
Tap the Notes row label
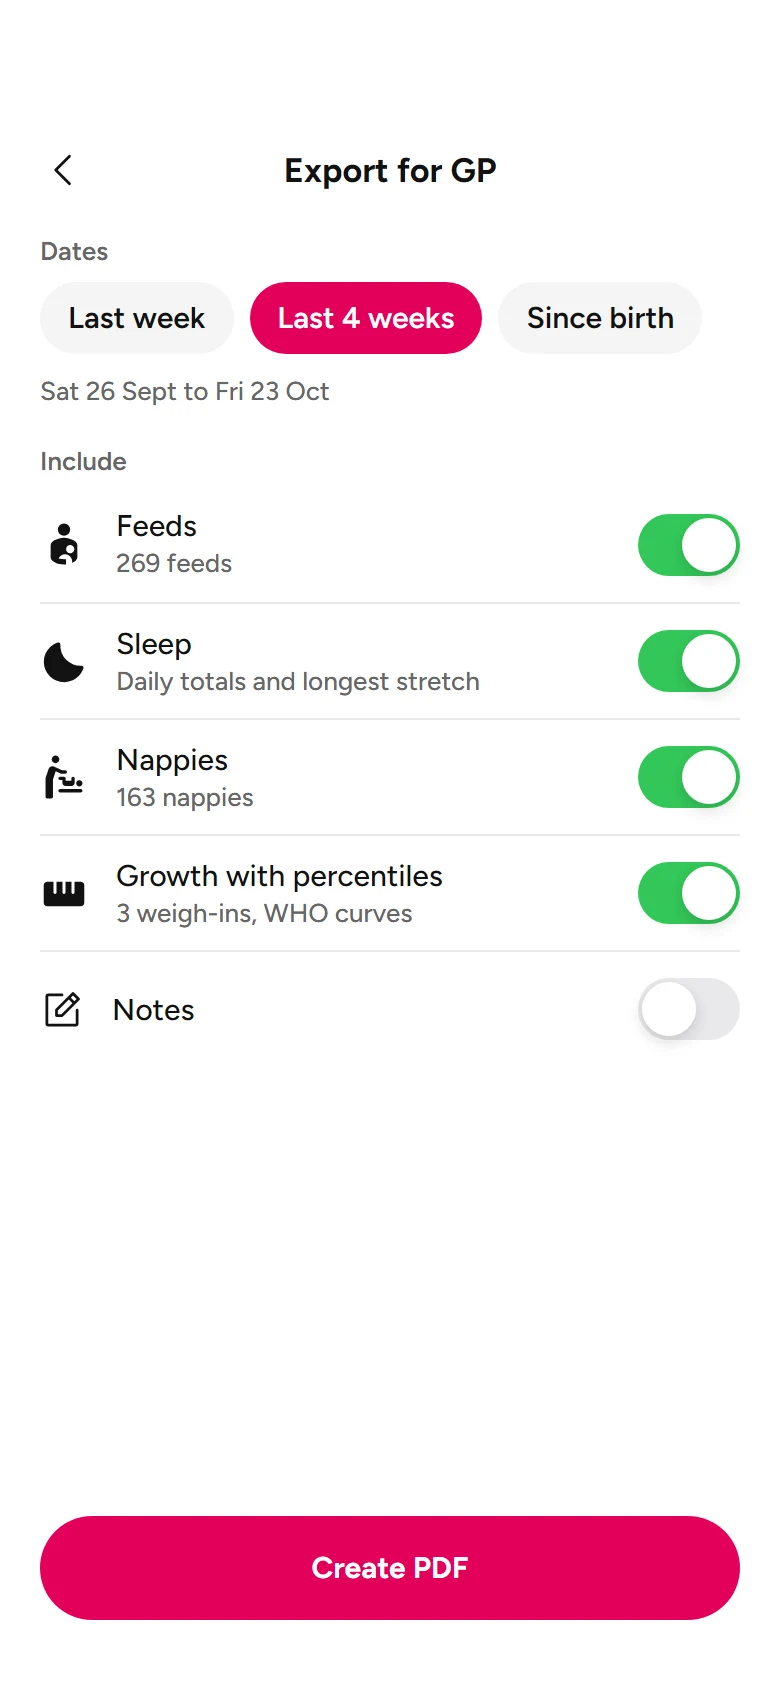coord(154,1010)
